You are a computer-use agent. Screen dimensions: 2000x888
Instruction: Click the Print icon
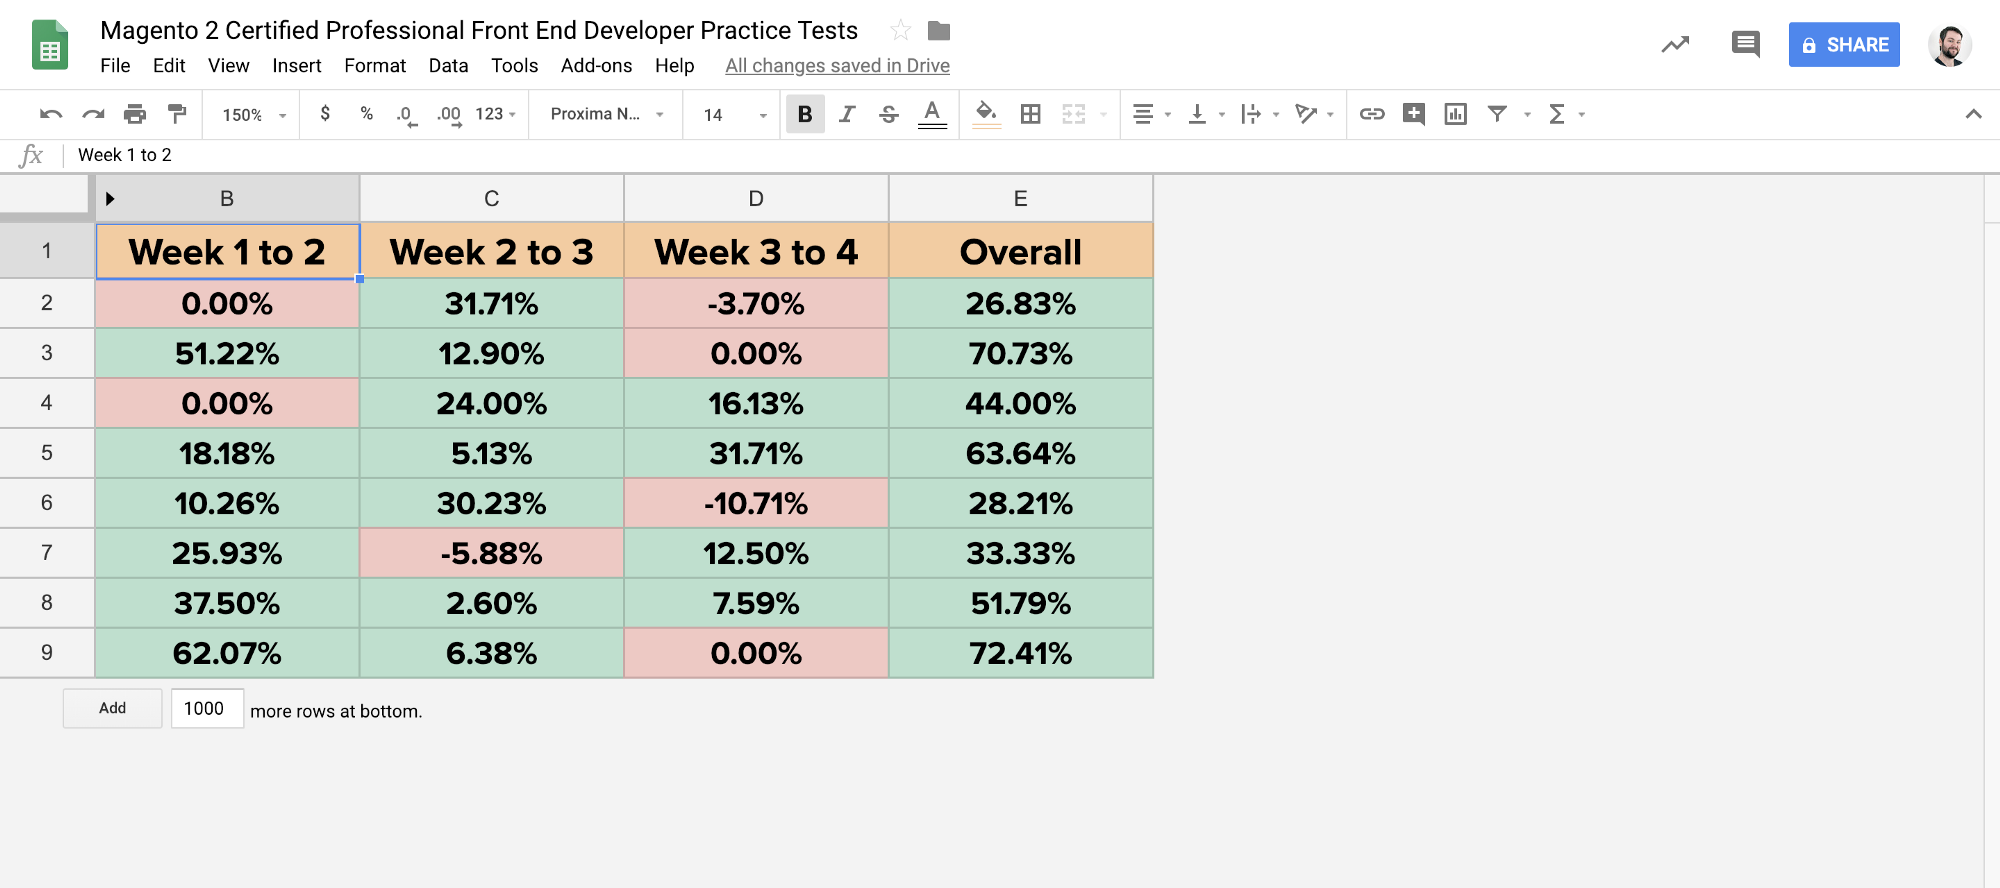click(x=135, y=114)
